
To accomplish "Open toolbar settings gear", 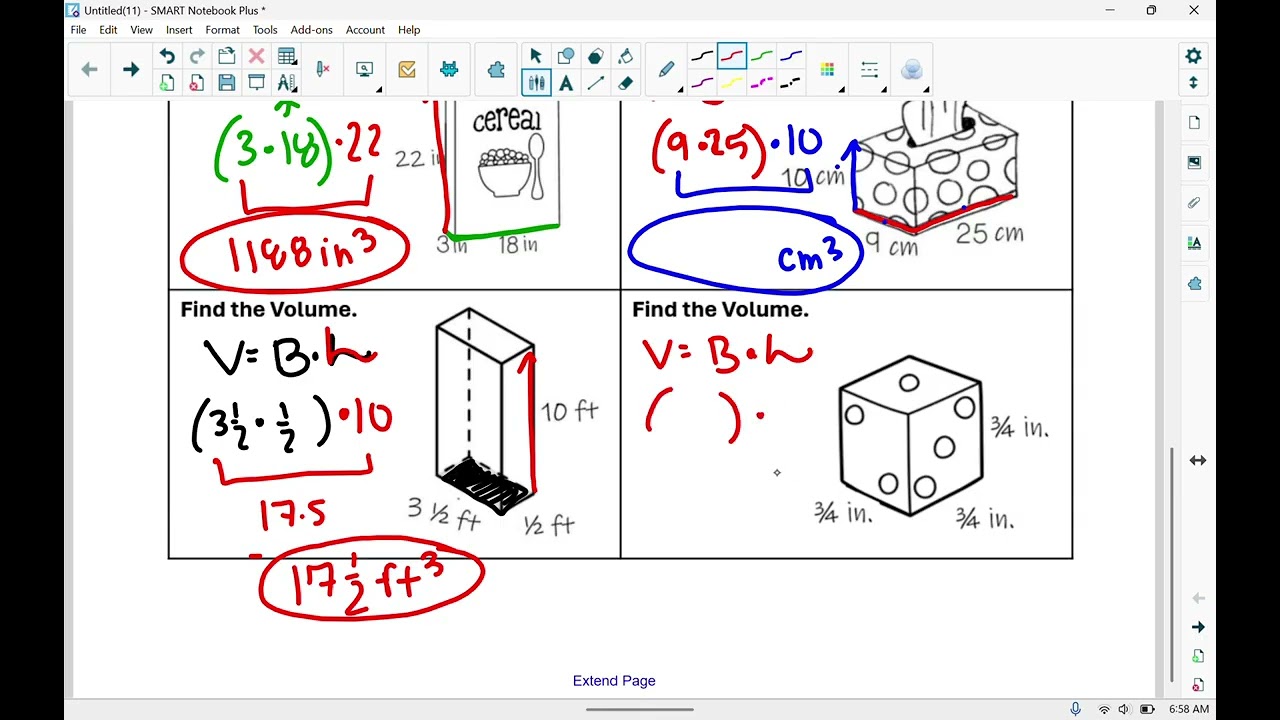I will coord(1193,55).
